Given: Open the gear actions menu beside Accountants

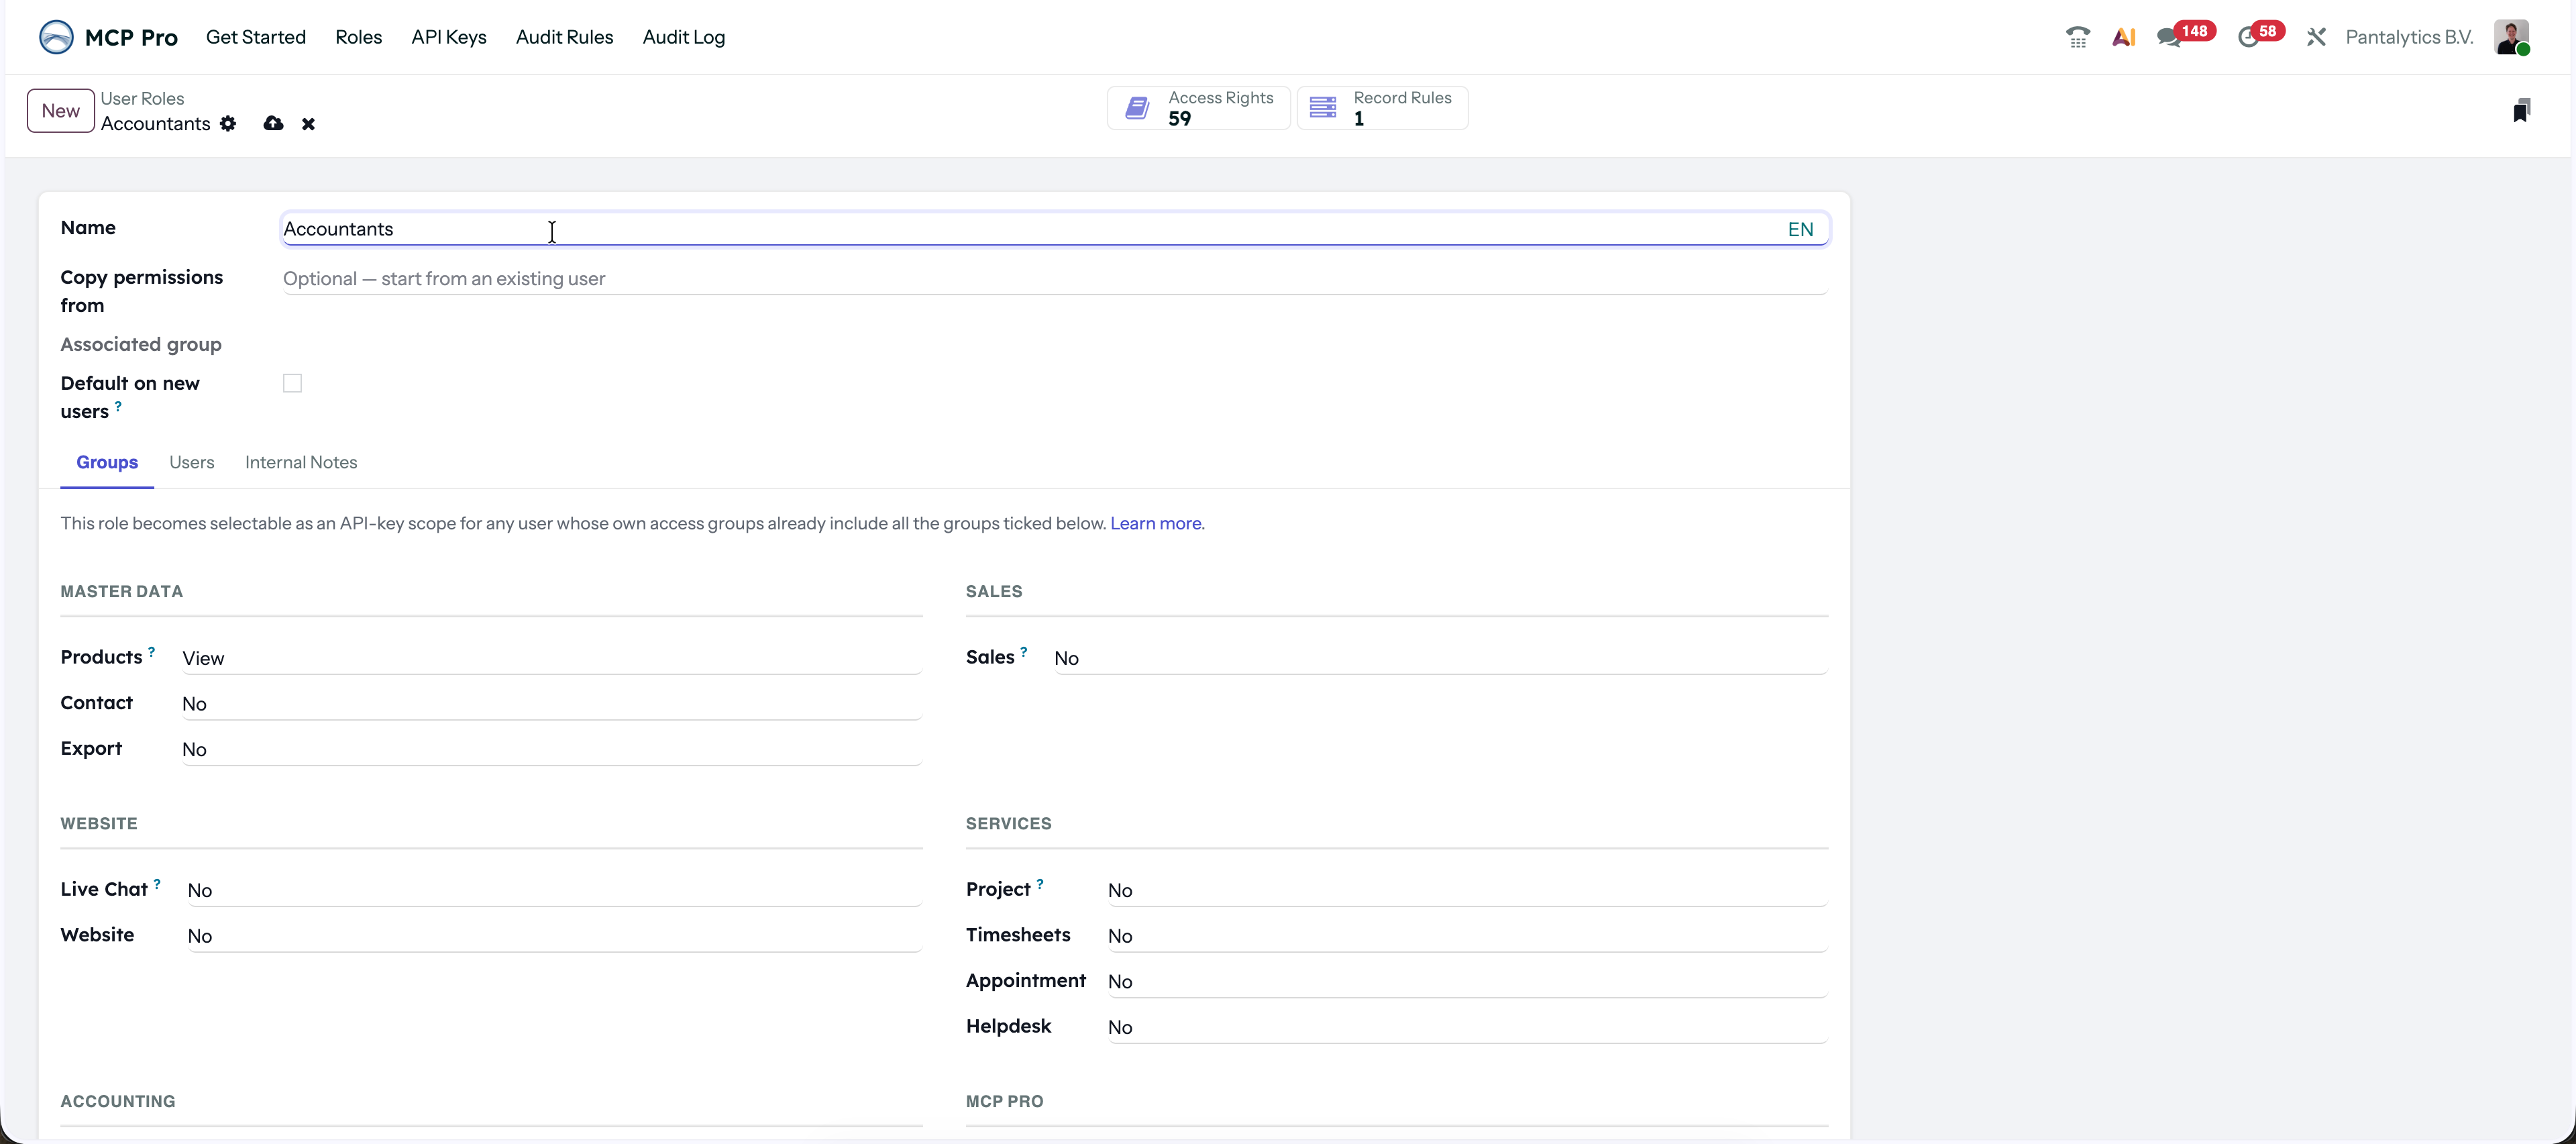Looking at the screenshot, I should (x=228, y=123).
